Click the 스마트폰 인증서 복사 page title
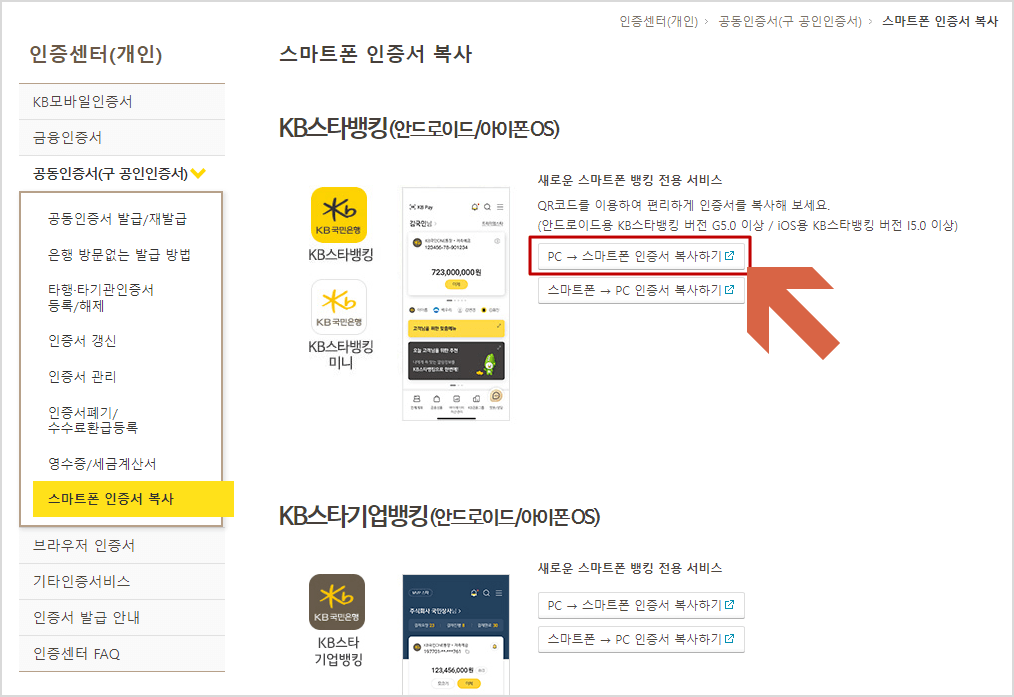Viewport: 1014px width, 697px height. tap(375, 54)
